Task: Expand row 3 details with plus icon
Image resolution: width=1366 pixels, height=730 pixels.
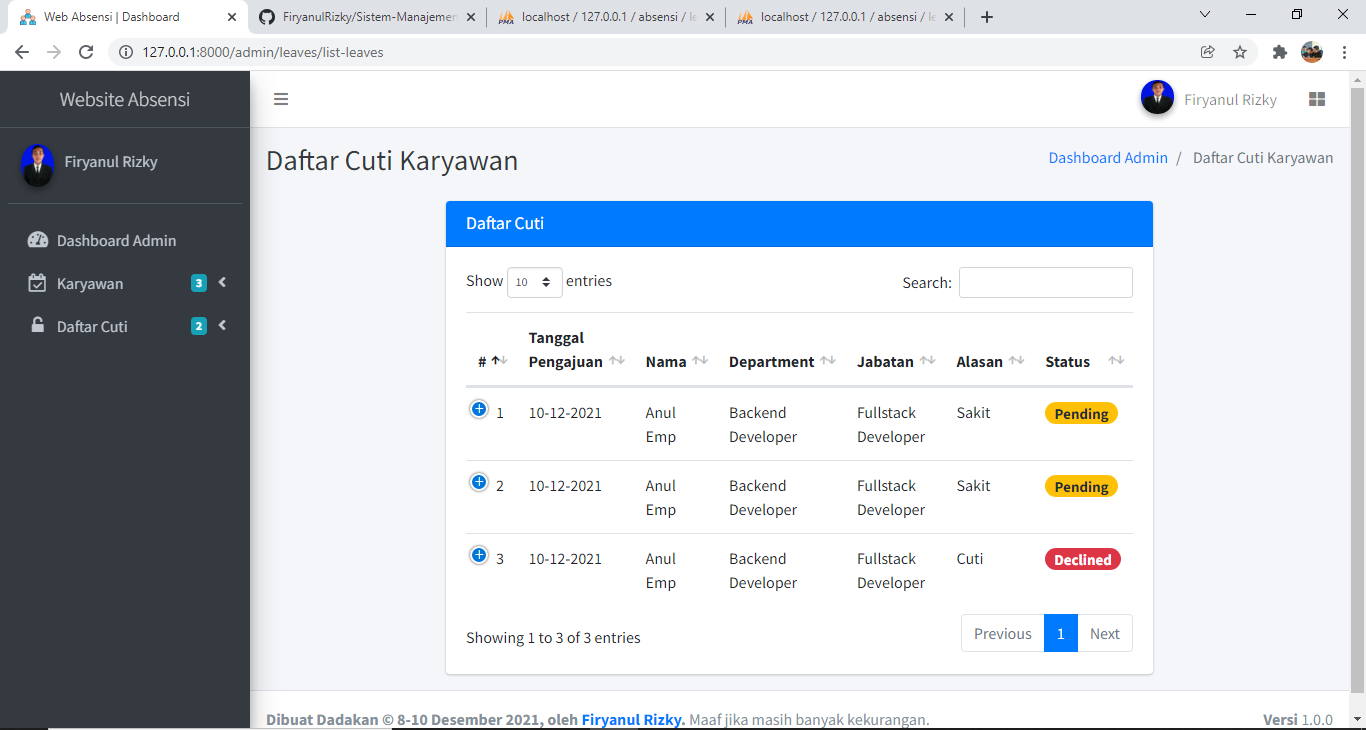Action: 479,555
